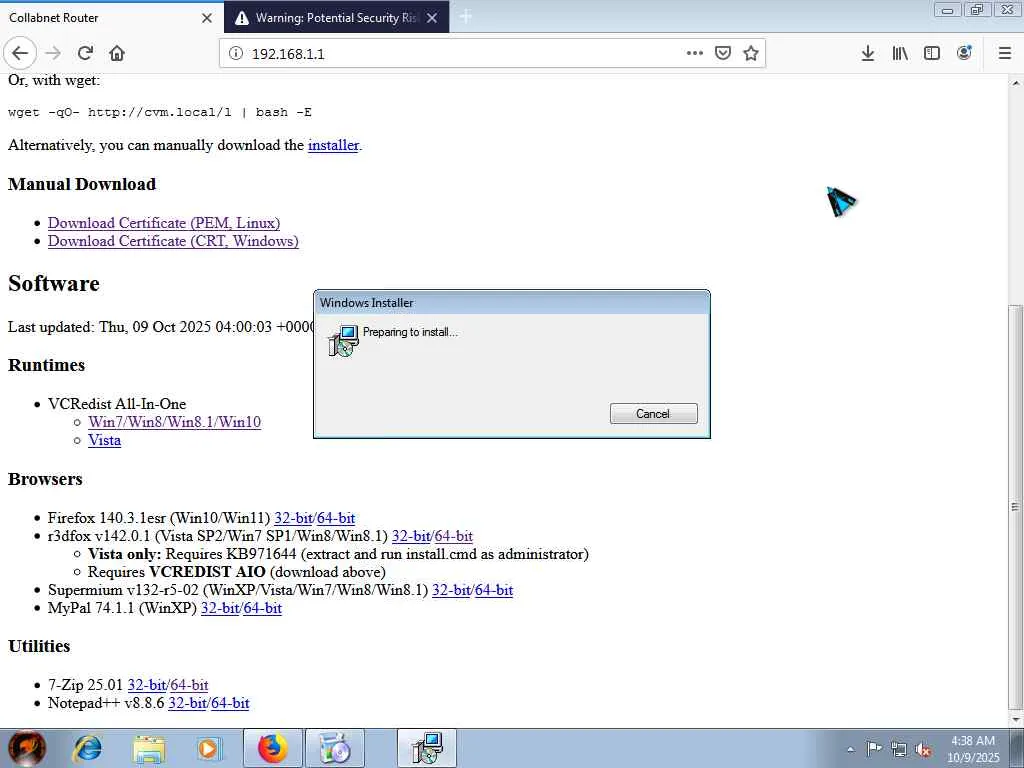This screenshot has width=1024, height=768.
Task: Toggle the sidebar view icon
Action: [x=932, y=53]
